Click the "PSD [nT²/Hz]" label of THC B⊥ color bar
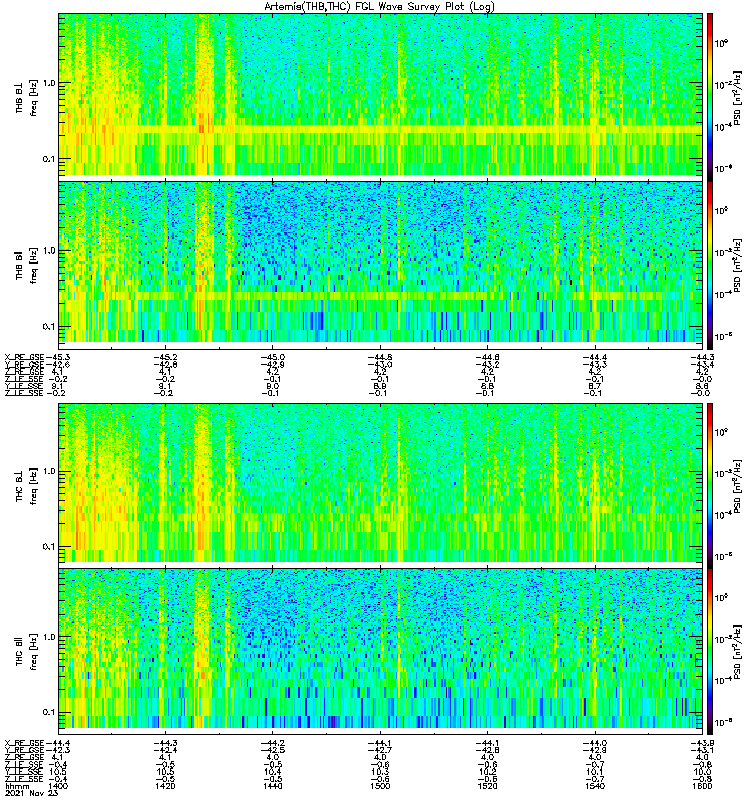 tap(738, 485)
